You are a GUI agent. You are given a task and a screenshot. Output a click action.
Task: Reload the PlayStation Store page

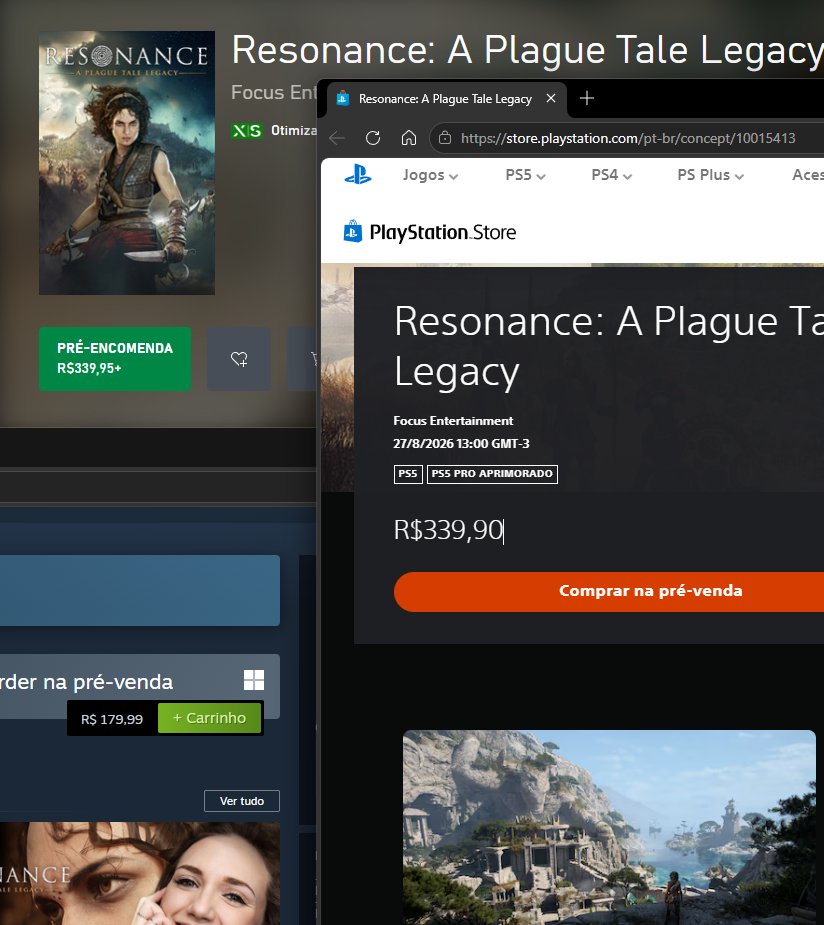coord(373,138)
